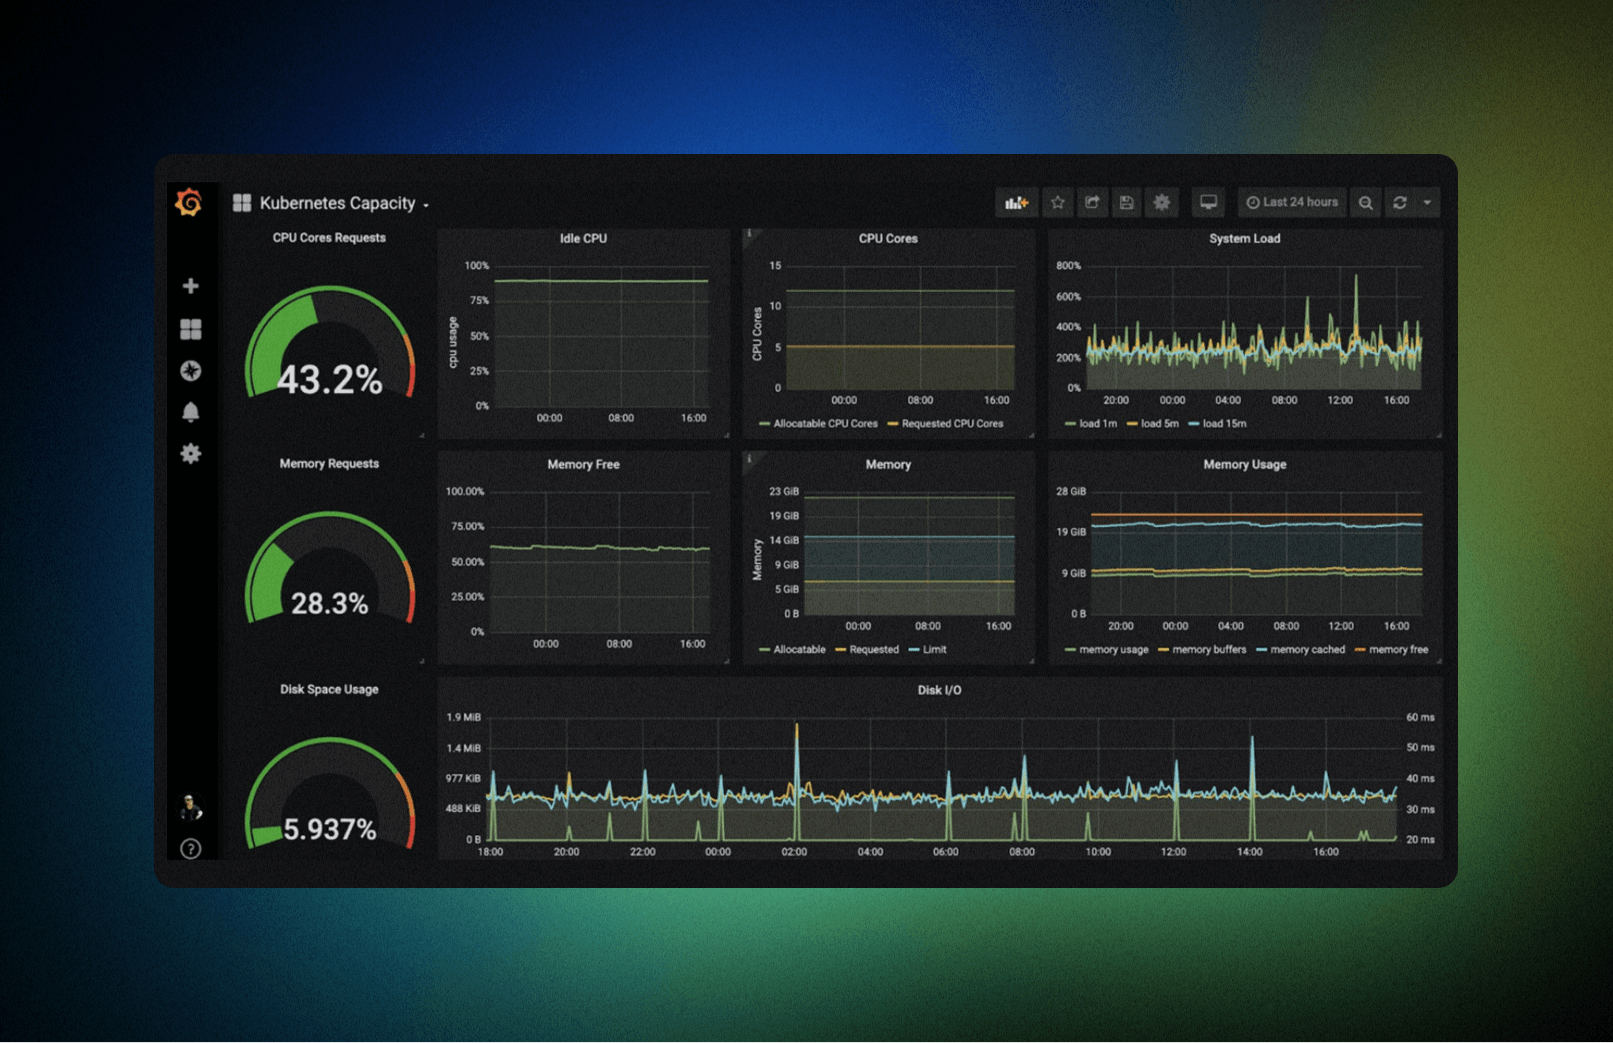This screenshot has height=1043, width=1613.
Task: Open the CPU Cores panel title menu
Action: tap(888, 239)
